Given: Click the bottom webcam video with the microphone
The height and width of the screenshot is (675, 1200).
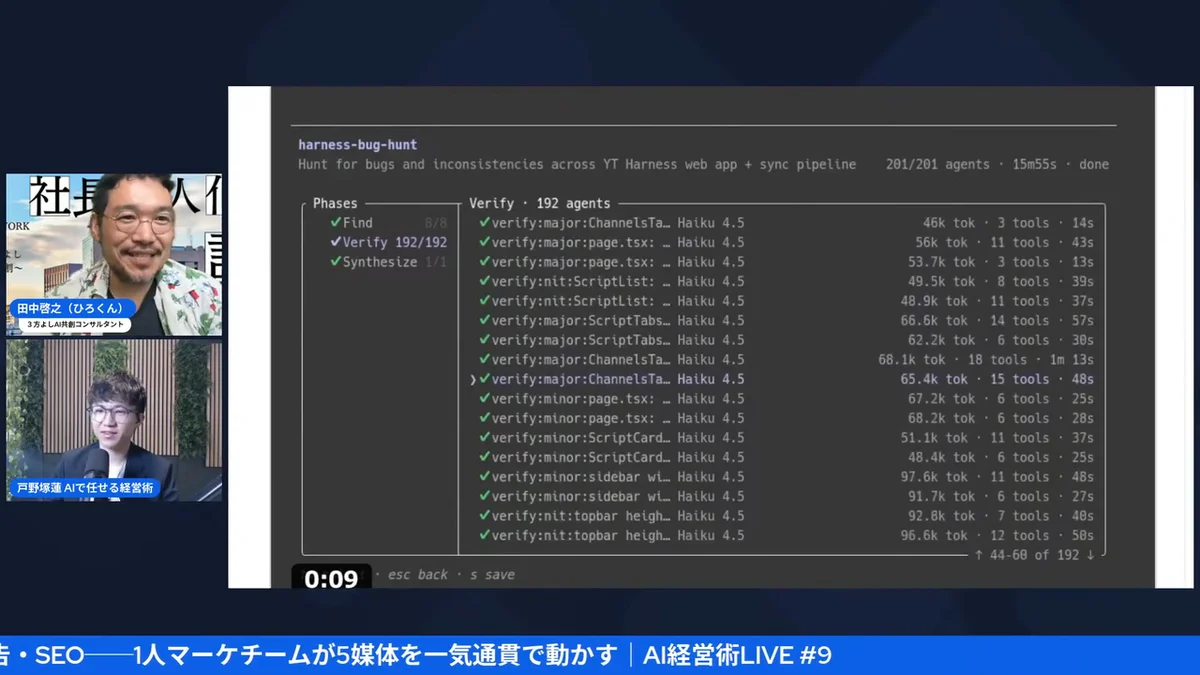Looking at the screenshot, I should pos(114,421).
